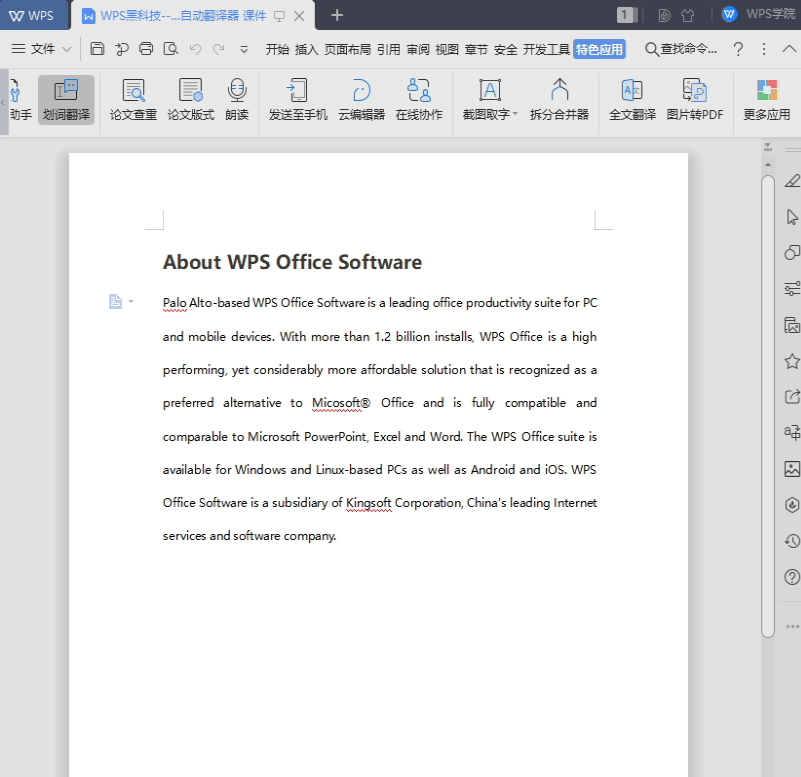This screenshot has height=777, width=801.
Task: Add a new document tab with plus button
Action: pos(337,15)
